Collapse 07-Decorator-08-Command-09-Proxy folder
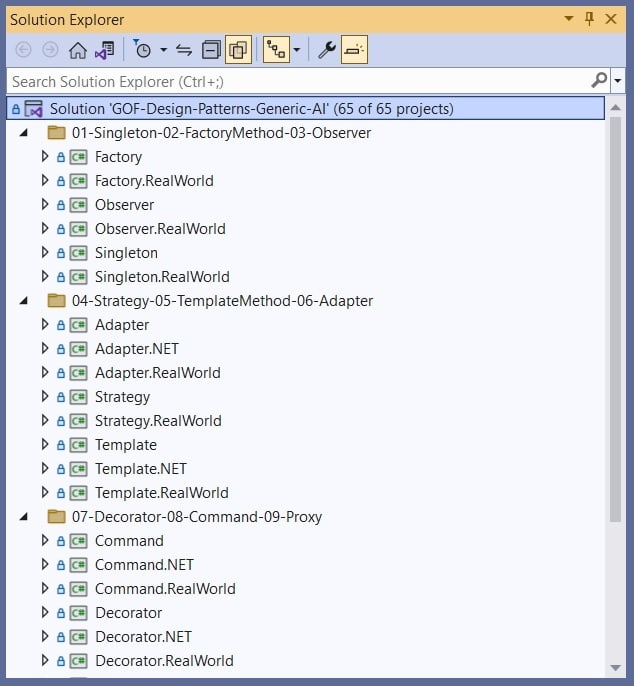The height and width of the screenshot is (686, 634). tap(24, 517)
